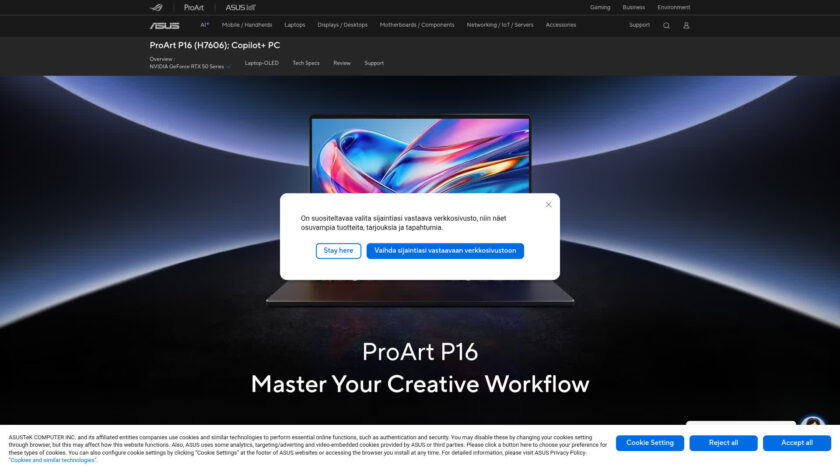
Task: Click the Stay here button
Action: point(338,251)
